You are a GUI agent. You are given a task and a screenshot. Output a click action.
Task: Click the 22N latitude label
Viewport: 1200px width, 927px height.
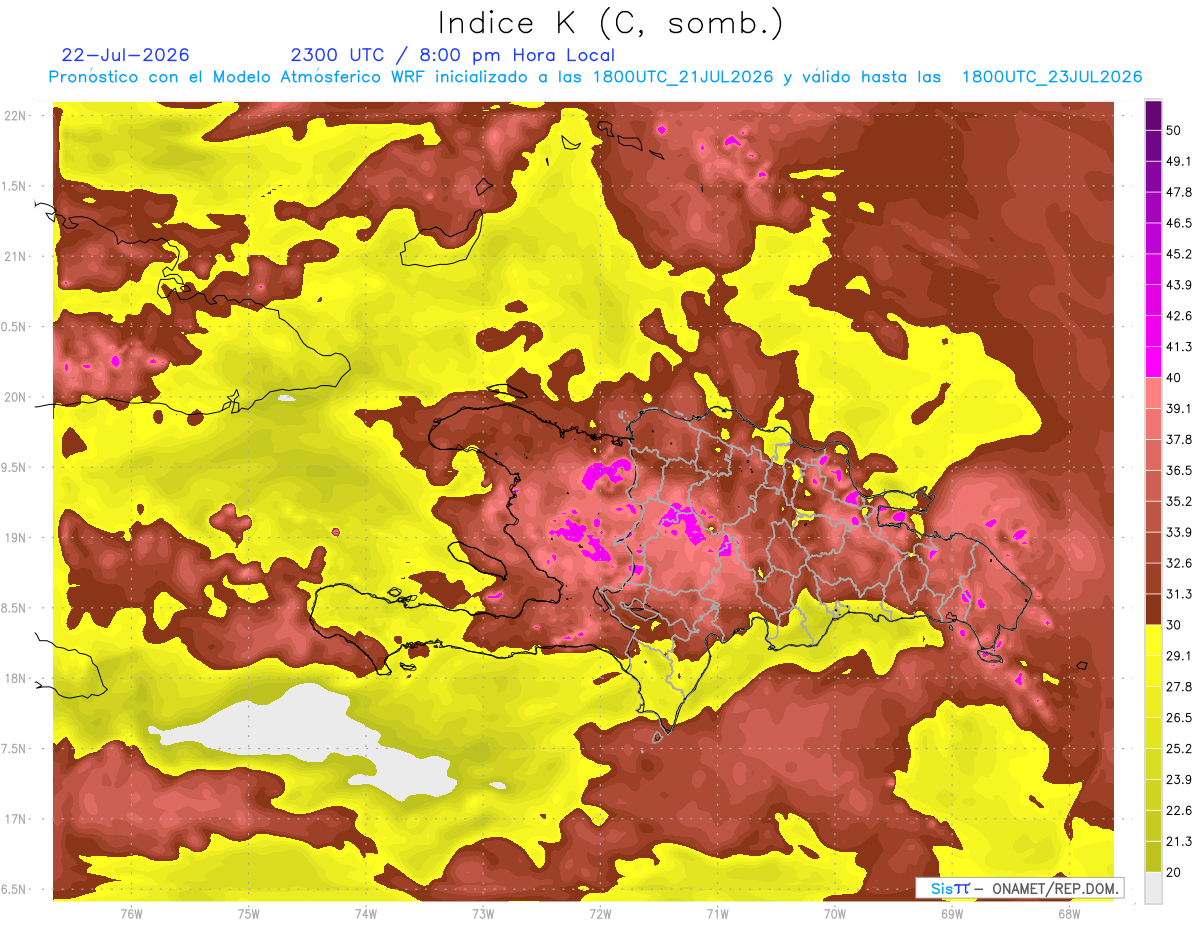click(x=15, y=115)
